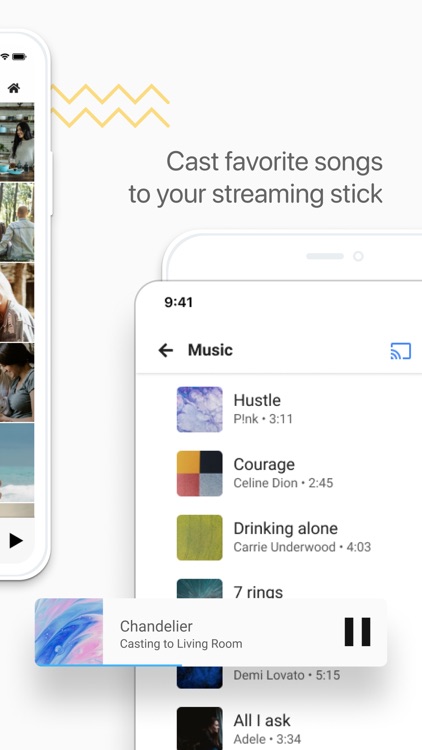This screenshot has width=422, height=750.
Task: Tap 'Demi Lovato • 5:15' subtitle
Action: point(287,675)
